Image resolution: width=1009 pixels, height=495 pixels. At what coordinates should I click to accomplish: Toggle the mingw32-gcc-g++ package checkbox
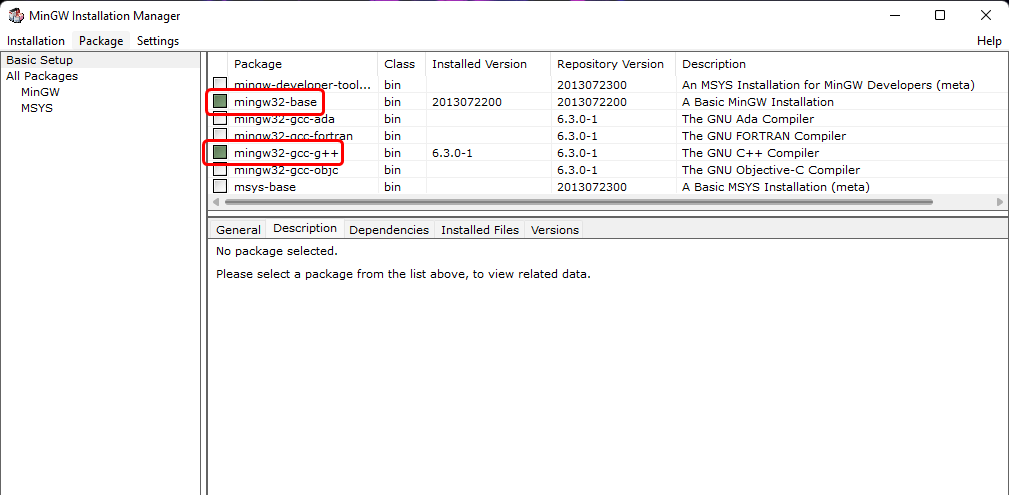tap(220, 153)
